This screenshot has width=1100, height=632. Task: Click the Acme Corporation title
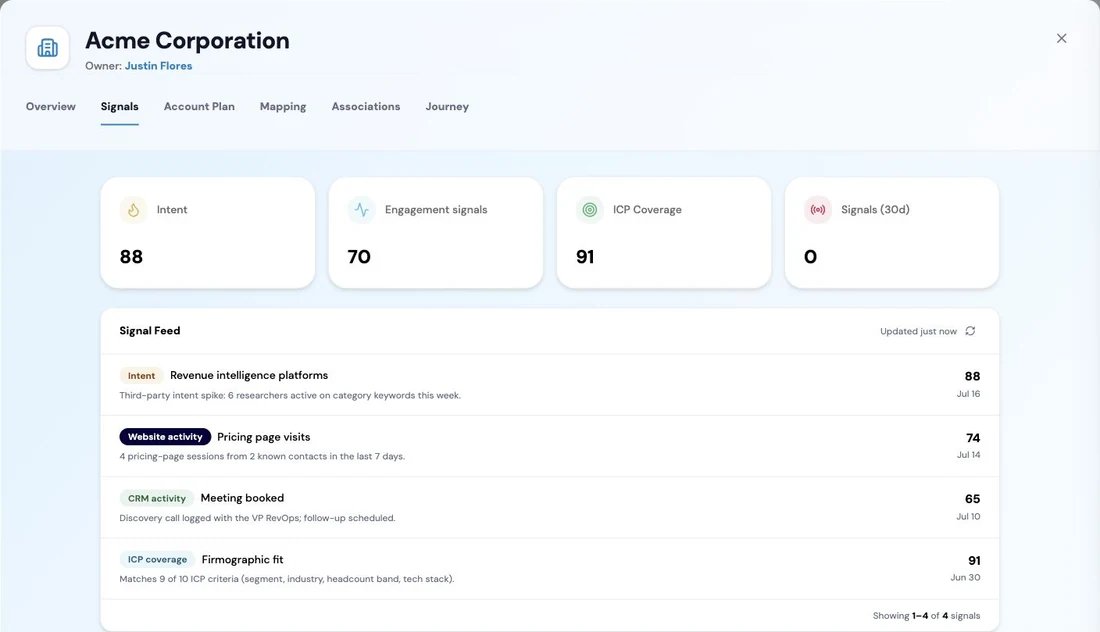[187, 41]
